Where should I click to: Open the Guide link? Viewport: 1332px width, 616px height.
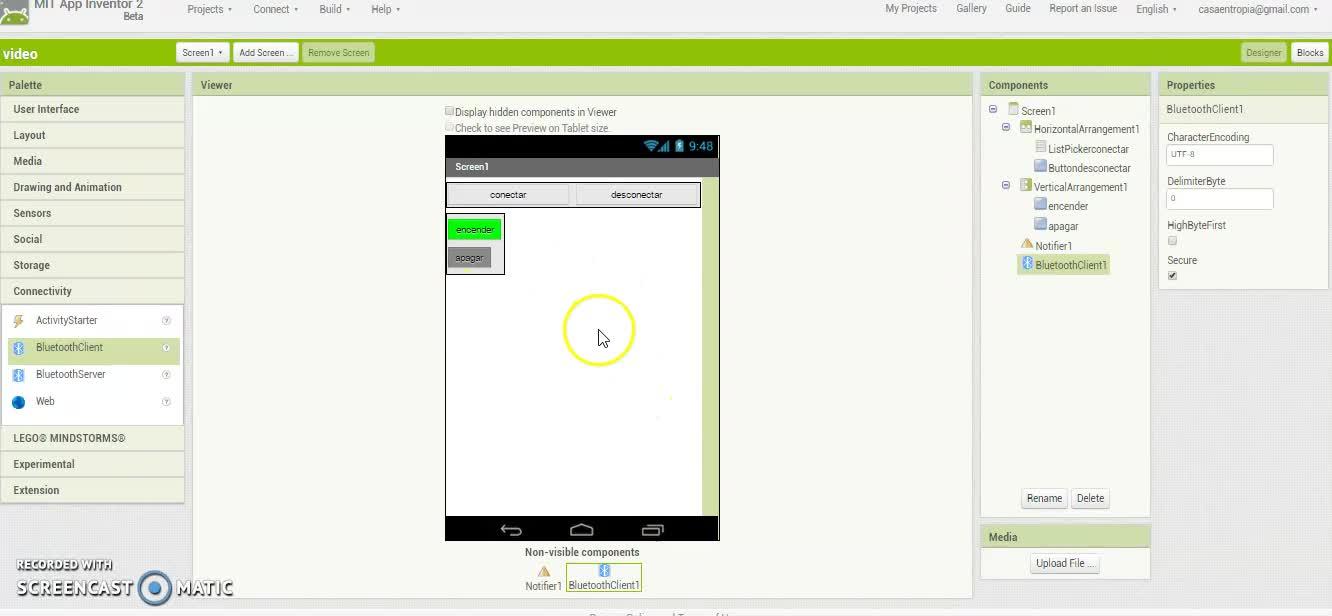click(x=1018, y=8)
